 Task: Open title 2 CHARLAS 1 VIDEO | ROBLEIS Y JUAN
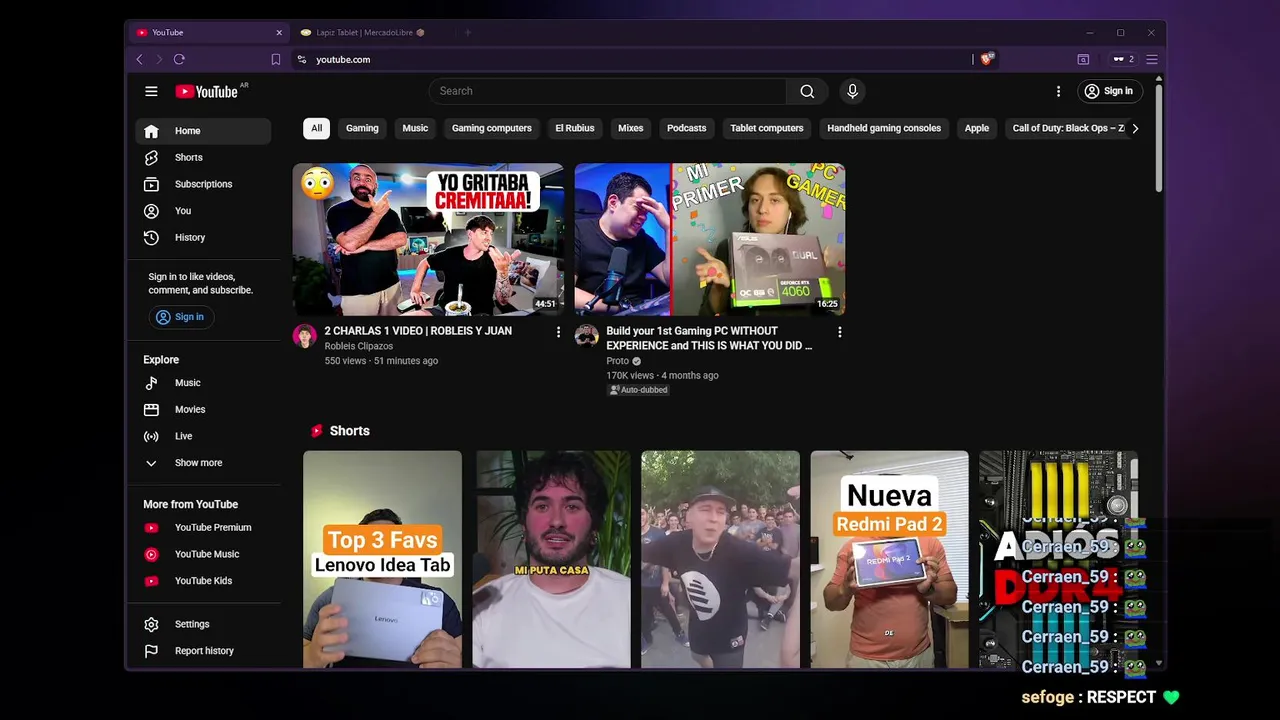418,331
